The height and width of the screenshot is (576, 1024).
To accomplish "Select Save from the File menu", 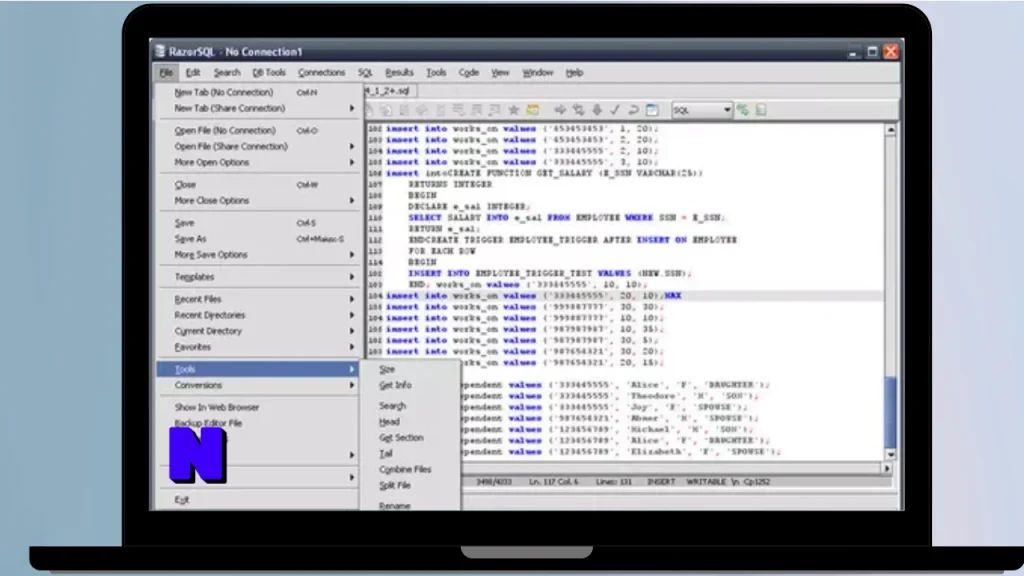I will [x=258, y=223].
